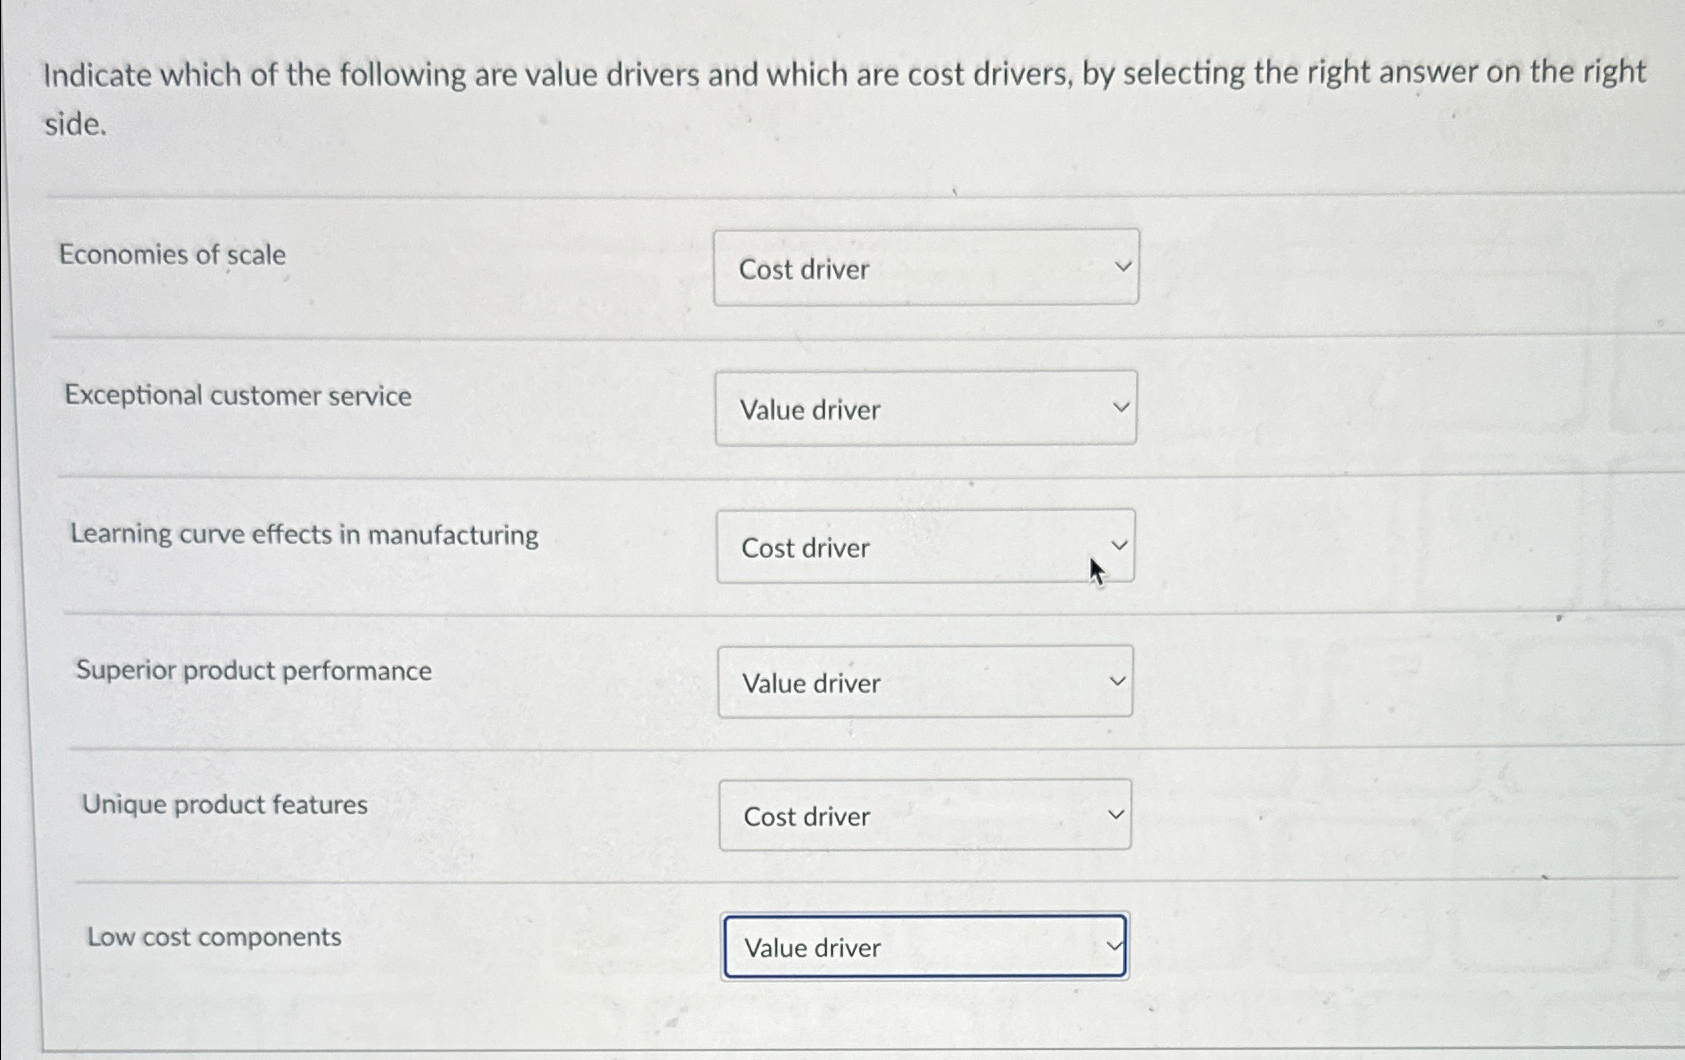This screenshot has height=1060, width=1685.
Task: Click the chevron on the Cost driver selector for Economies of scale
Action: pyautogui.click(x=1124, y=265)
